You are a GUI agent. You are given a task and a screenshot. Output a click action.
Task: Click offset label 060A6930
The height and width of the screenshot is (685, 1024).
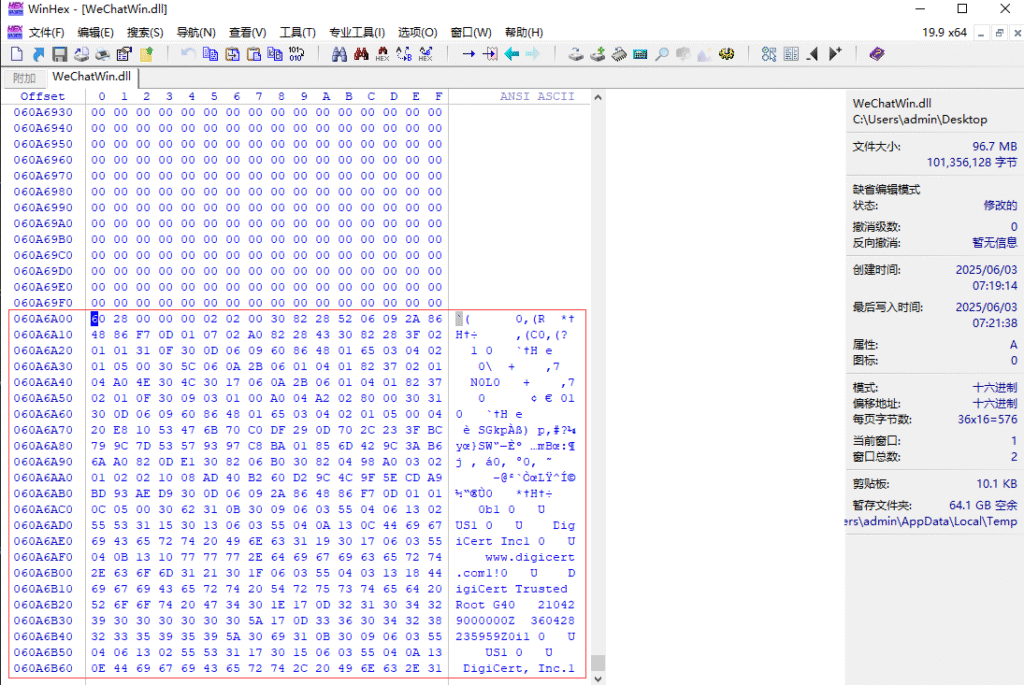click(43, 112)
